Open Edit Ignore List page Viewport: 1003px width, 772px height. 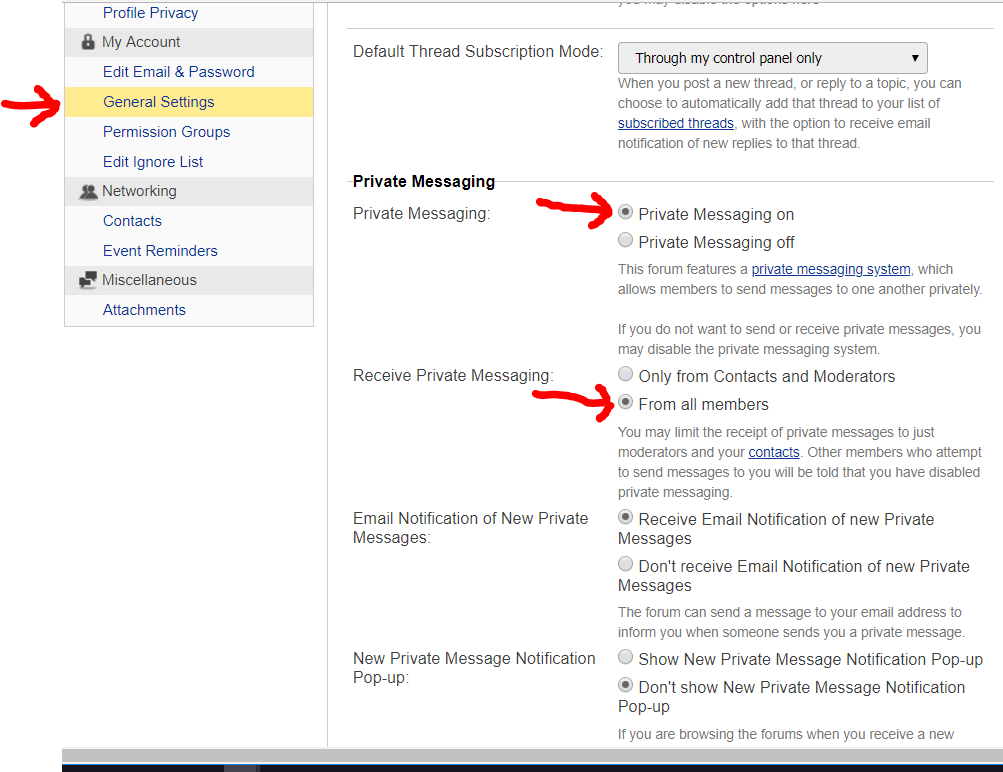pyautogui.click(x=153, y=162)
